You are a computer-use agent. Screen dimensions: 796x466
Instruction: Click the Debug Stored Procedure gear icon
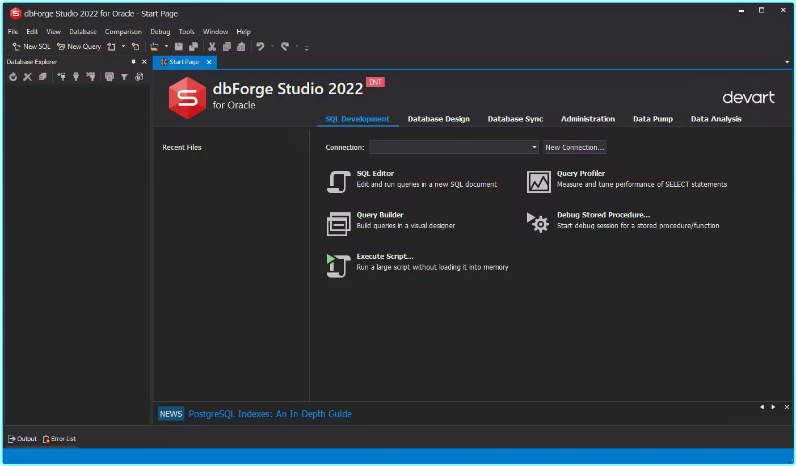538,223
